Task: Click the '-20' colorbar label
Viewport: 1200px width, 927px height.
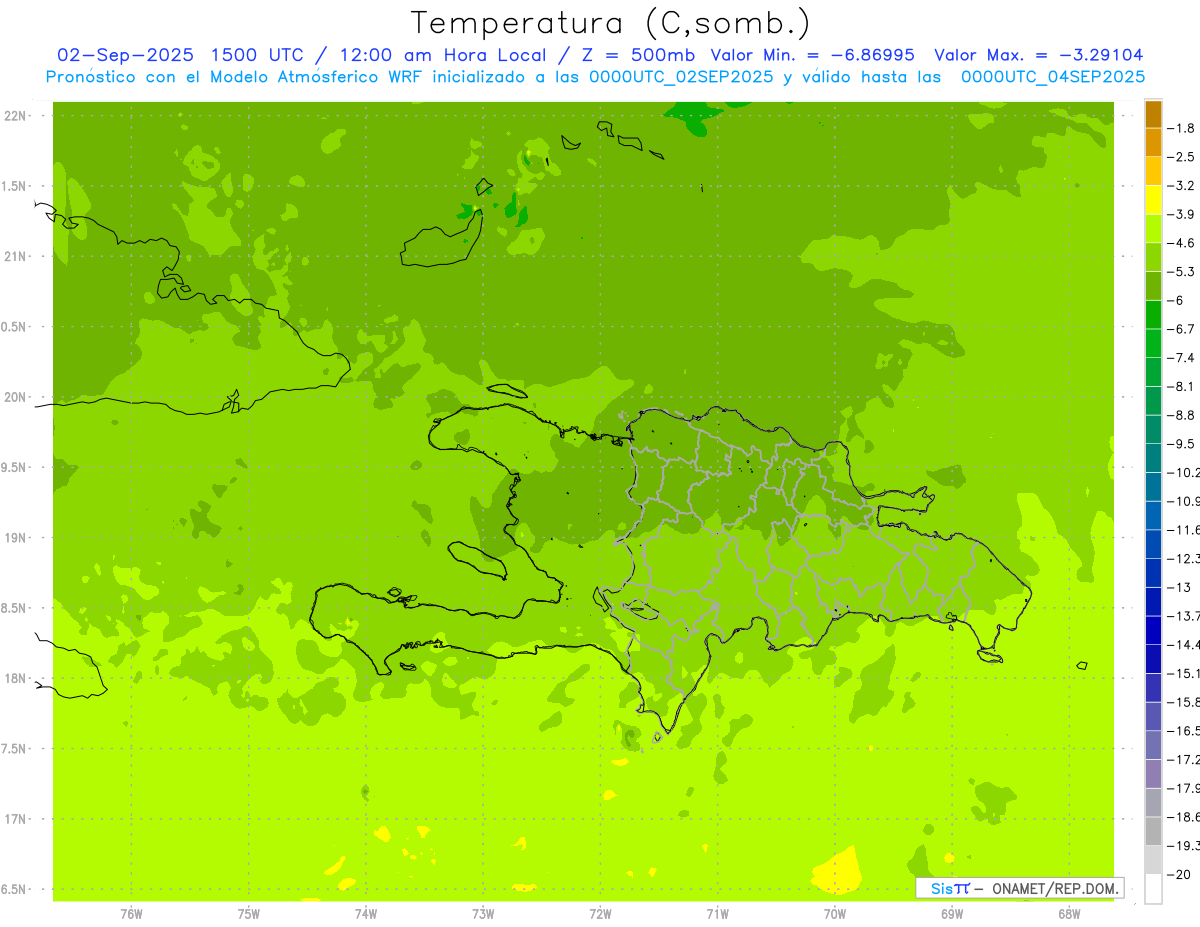Action: [1180, 874]
